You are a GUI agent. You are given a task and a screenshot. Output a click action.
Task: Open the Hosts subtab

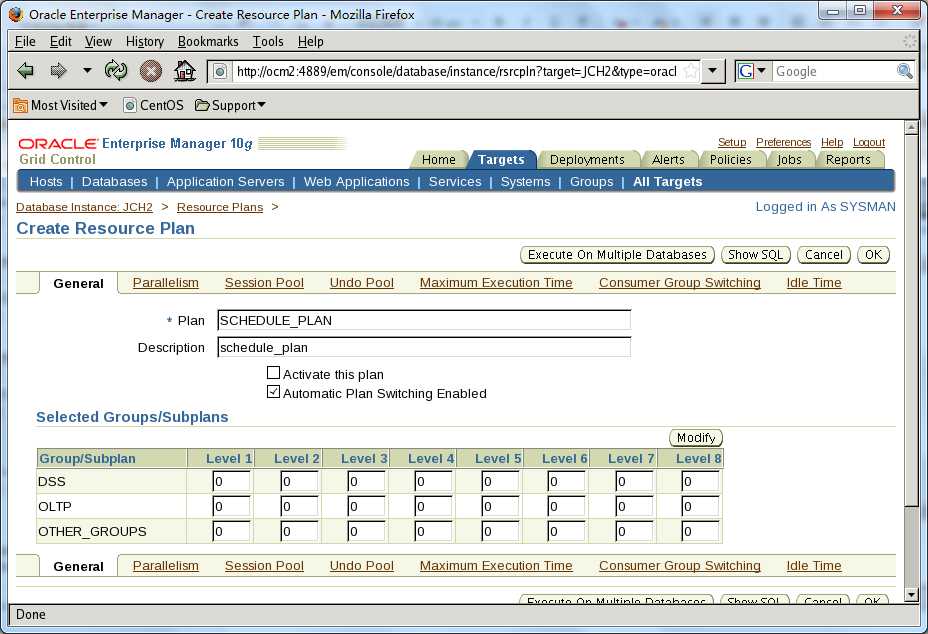pos(46,182)
